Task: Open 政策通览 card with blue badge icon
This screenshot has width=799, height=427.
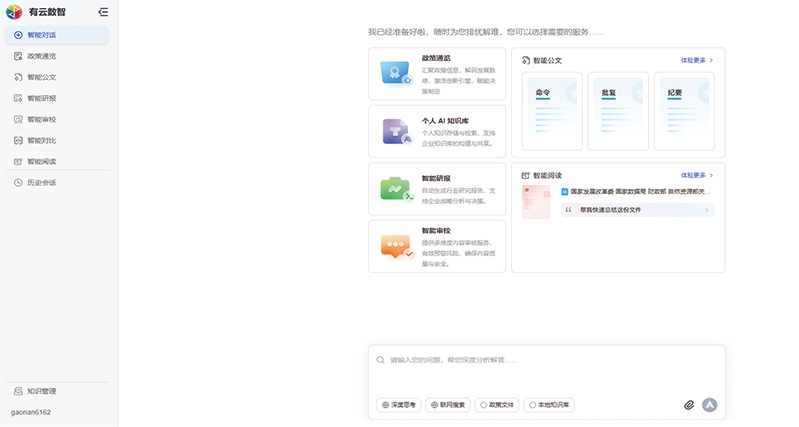Action: pos(436,74)
